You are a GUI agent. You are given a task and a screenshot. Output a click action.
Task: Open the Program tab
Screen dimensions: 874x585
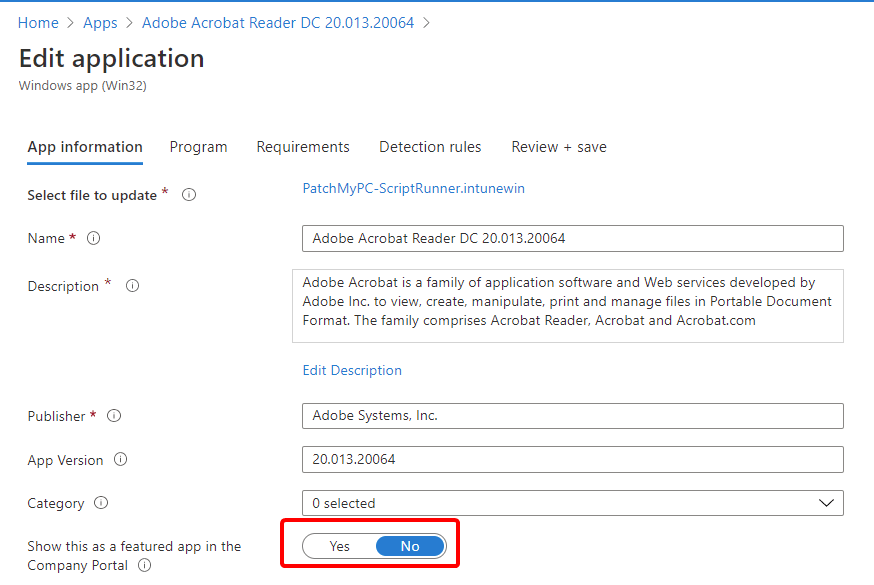point(198,147)
